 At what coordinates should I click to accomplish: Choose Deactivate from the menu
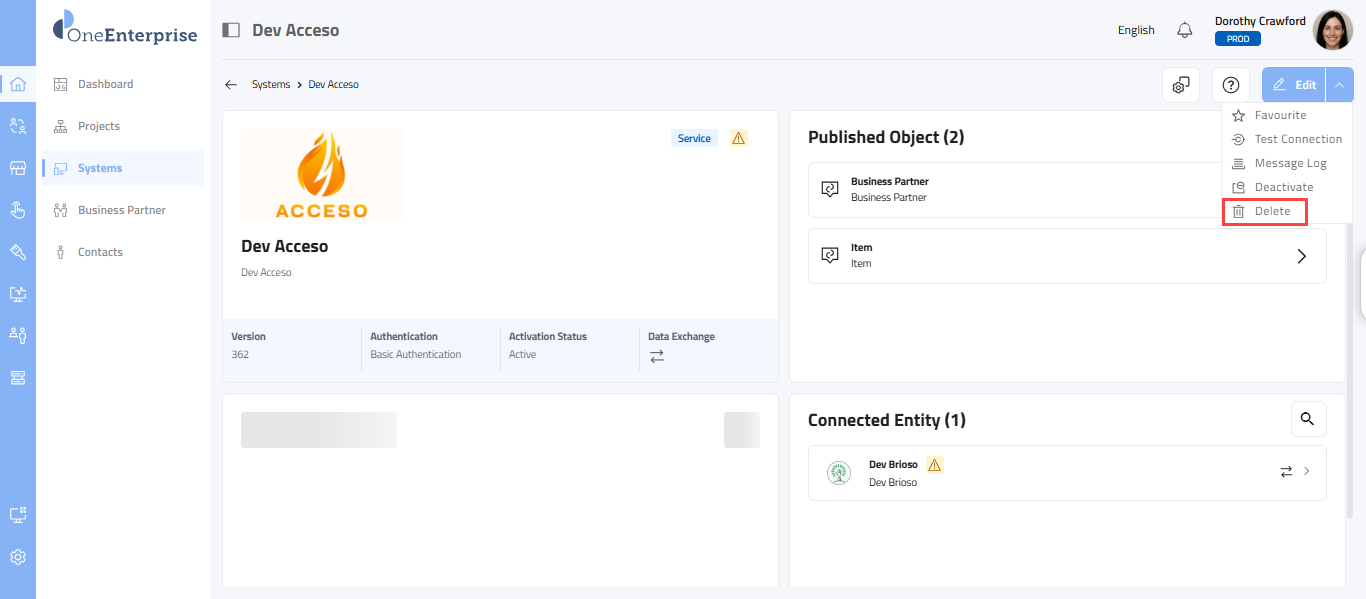click(x=1283, y=187)
